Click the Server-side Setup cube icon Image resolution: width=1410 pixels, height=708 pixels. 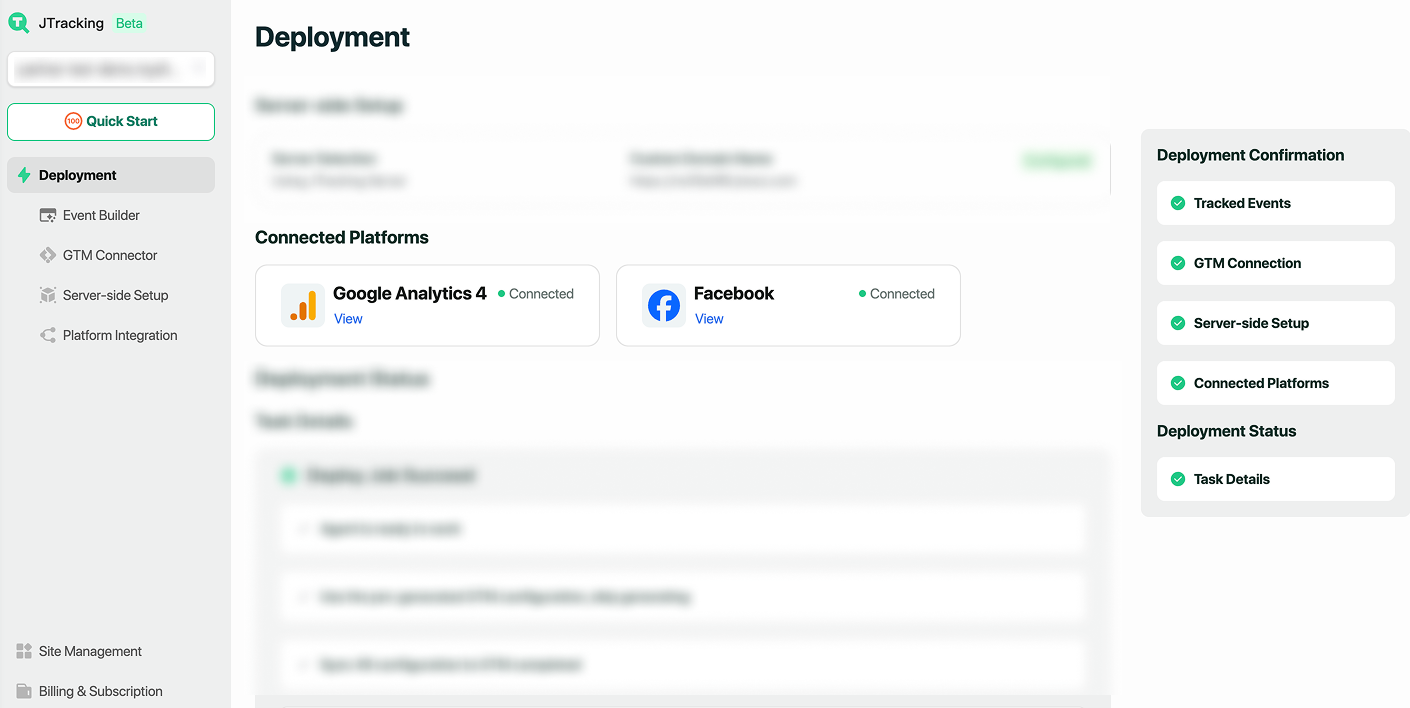click(48, 295)
